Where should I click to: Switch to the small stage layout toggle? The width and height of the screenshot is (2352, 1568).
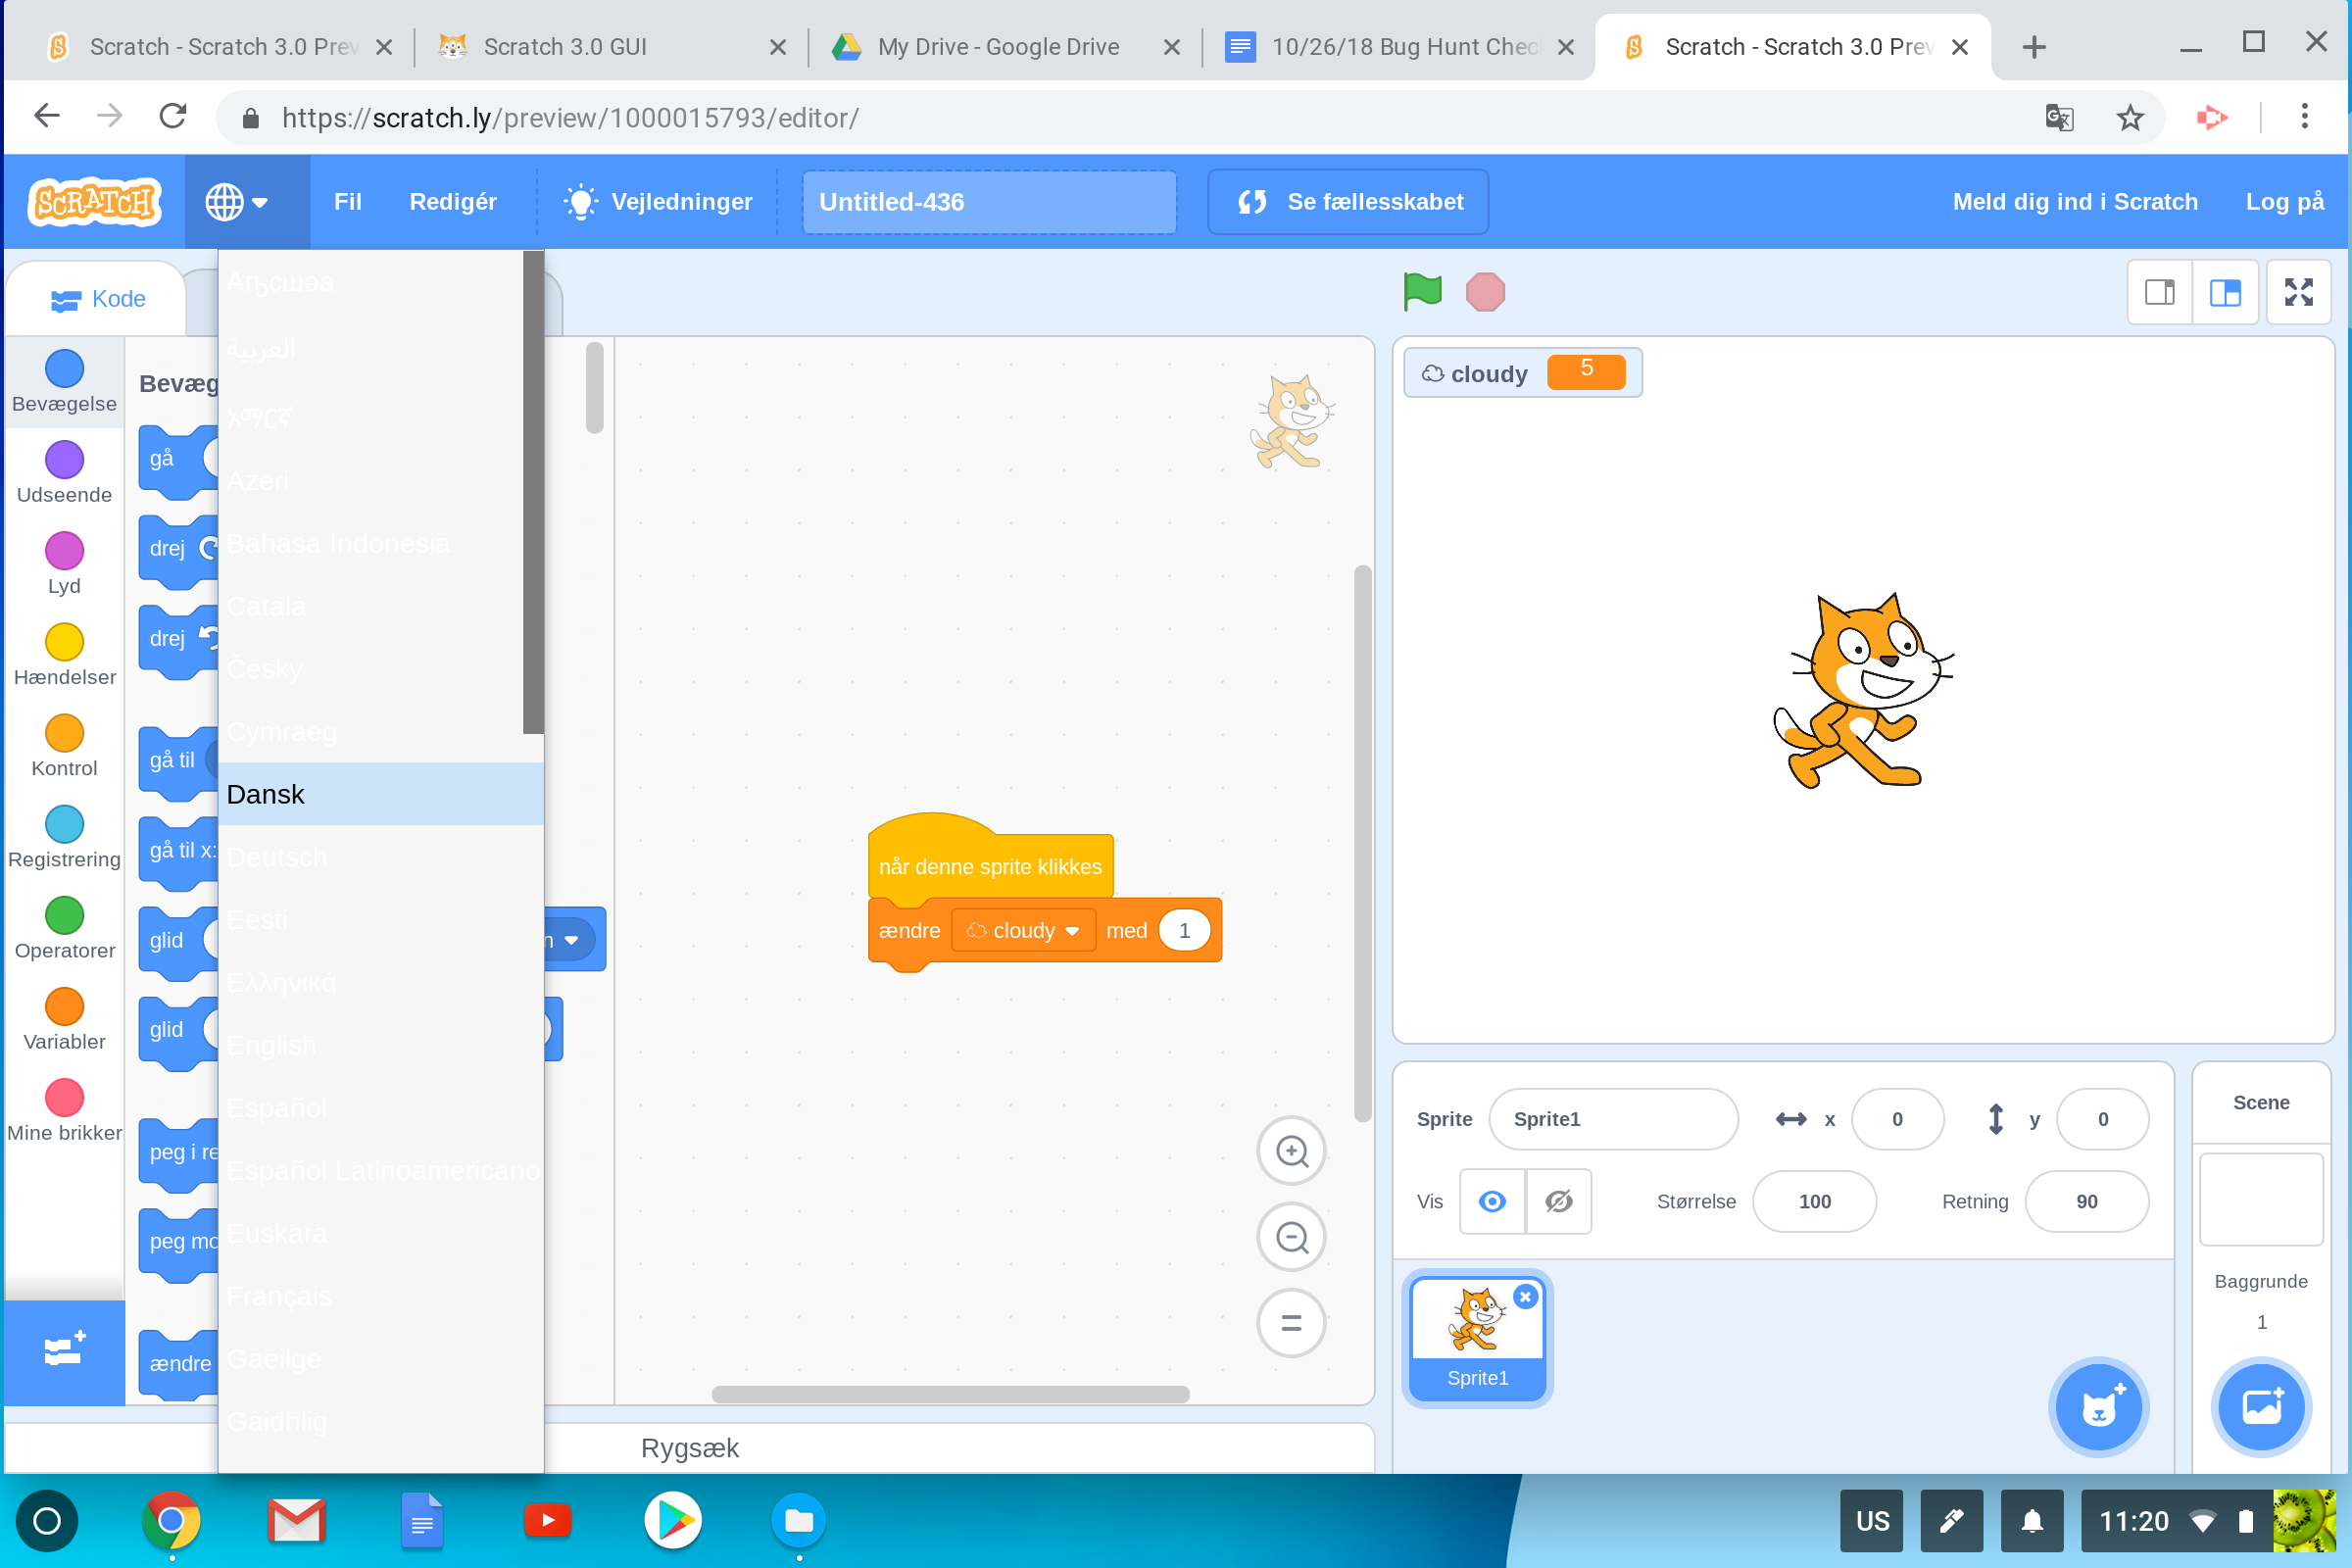(2159, 291)
